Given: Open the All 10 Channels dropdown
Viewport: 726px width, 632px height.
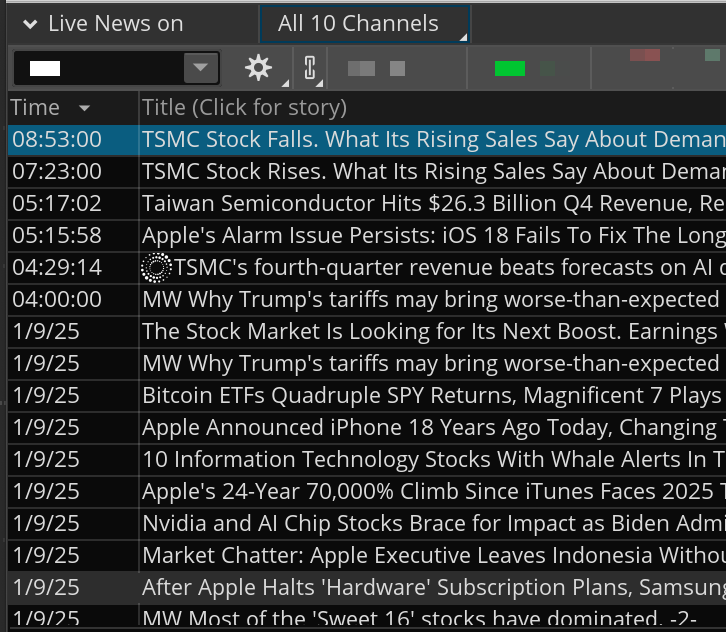Looking at the screenshot, I should (364, 24).
